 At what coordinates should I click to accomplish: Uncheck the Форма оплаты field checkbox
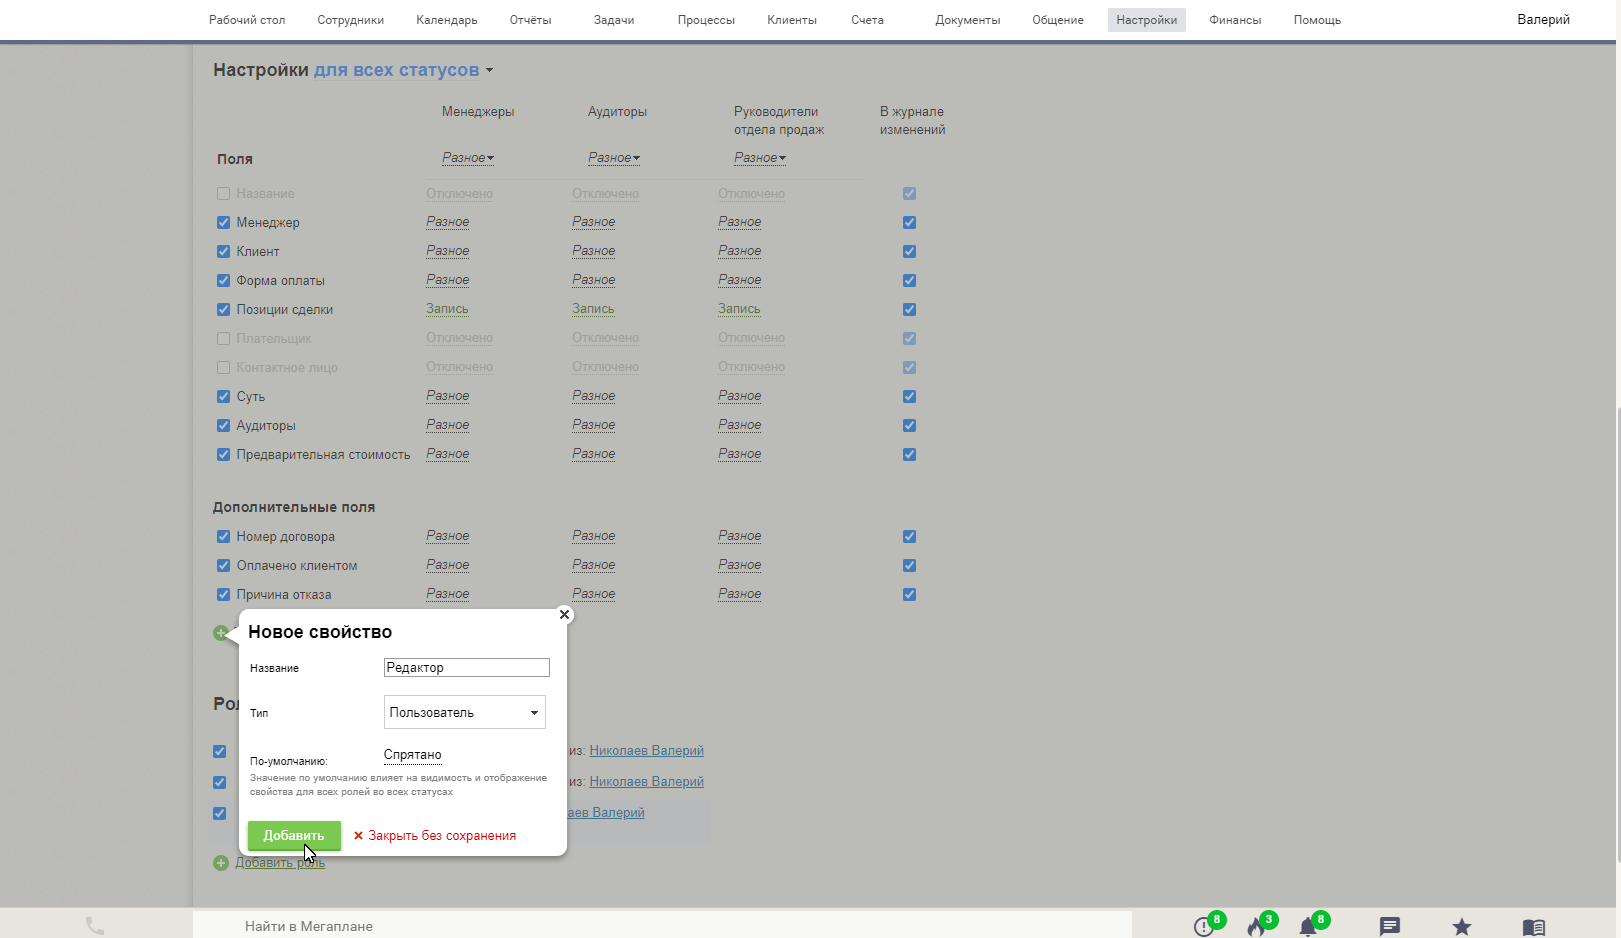pyautogui.click(x=223, y=280)
